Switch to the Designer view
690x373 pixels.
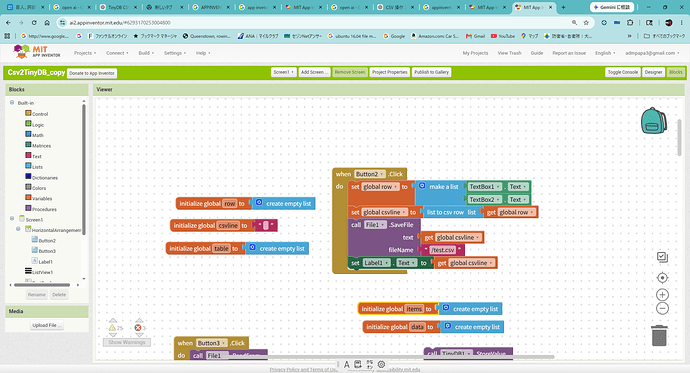[653, 72]
